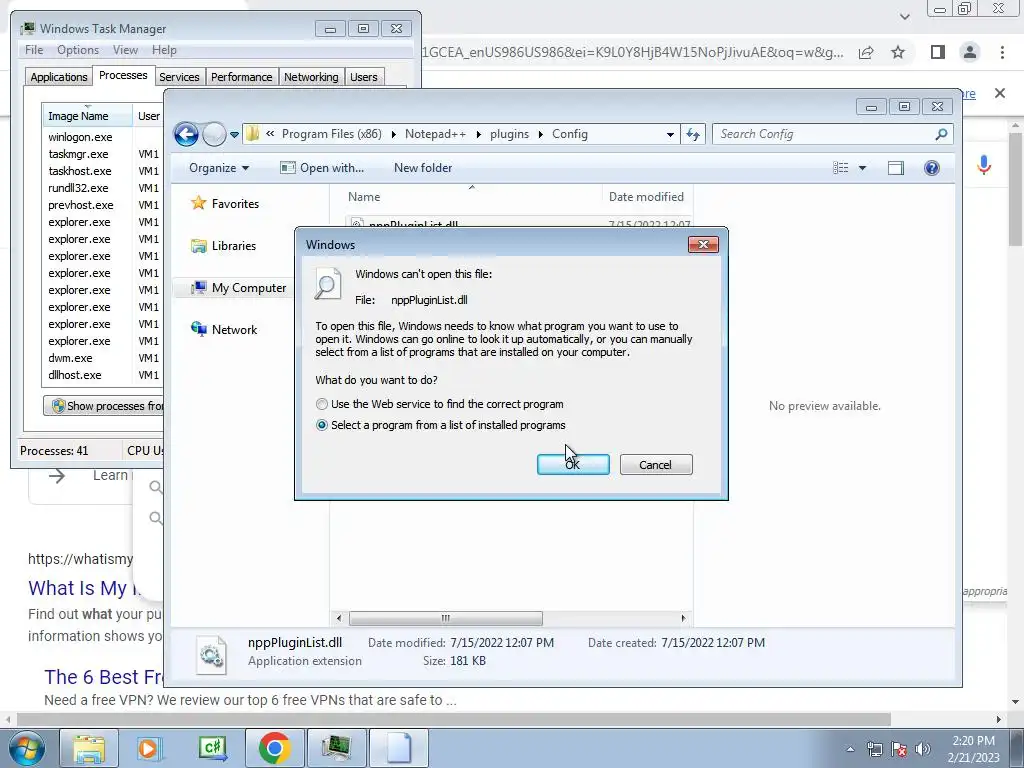The height and width of the screenshot is (768, 1024).
Task: Select dwm.exe in process list
Action: click(x=71, y=358)
